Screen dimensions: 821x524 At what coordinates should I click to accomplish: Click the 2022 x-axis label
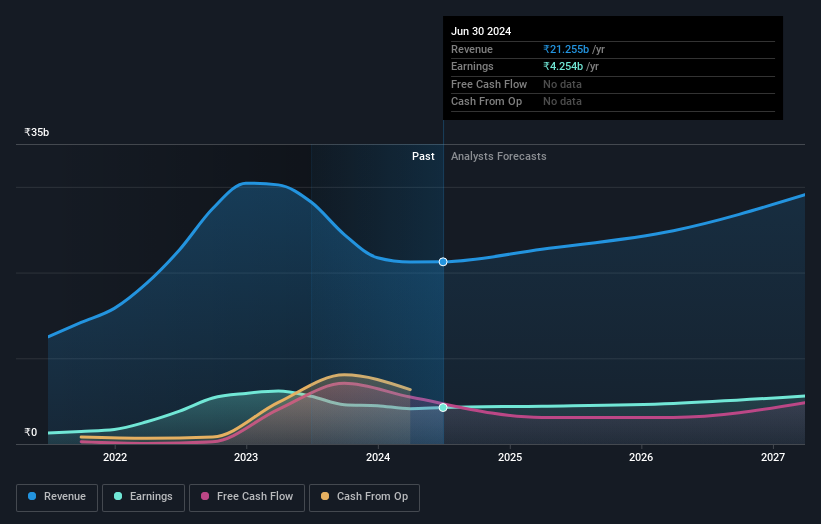(x=115, y=458)
